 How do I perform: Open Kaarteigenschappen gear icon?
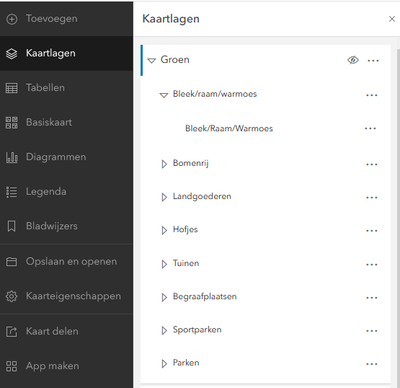coord(12,296)
